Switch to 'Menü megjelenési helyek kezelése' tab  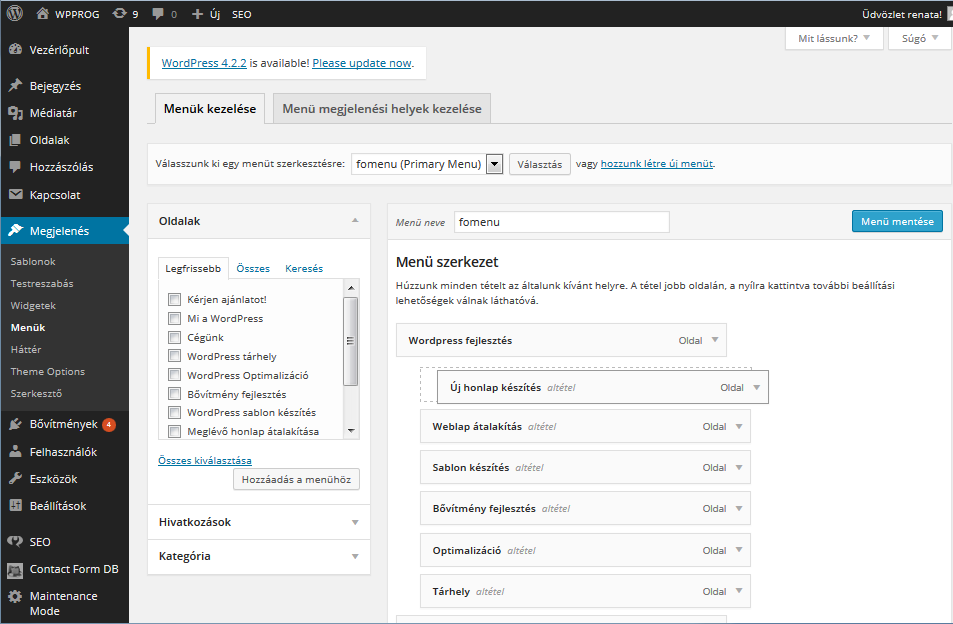point(381,109)
